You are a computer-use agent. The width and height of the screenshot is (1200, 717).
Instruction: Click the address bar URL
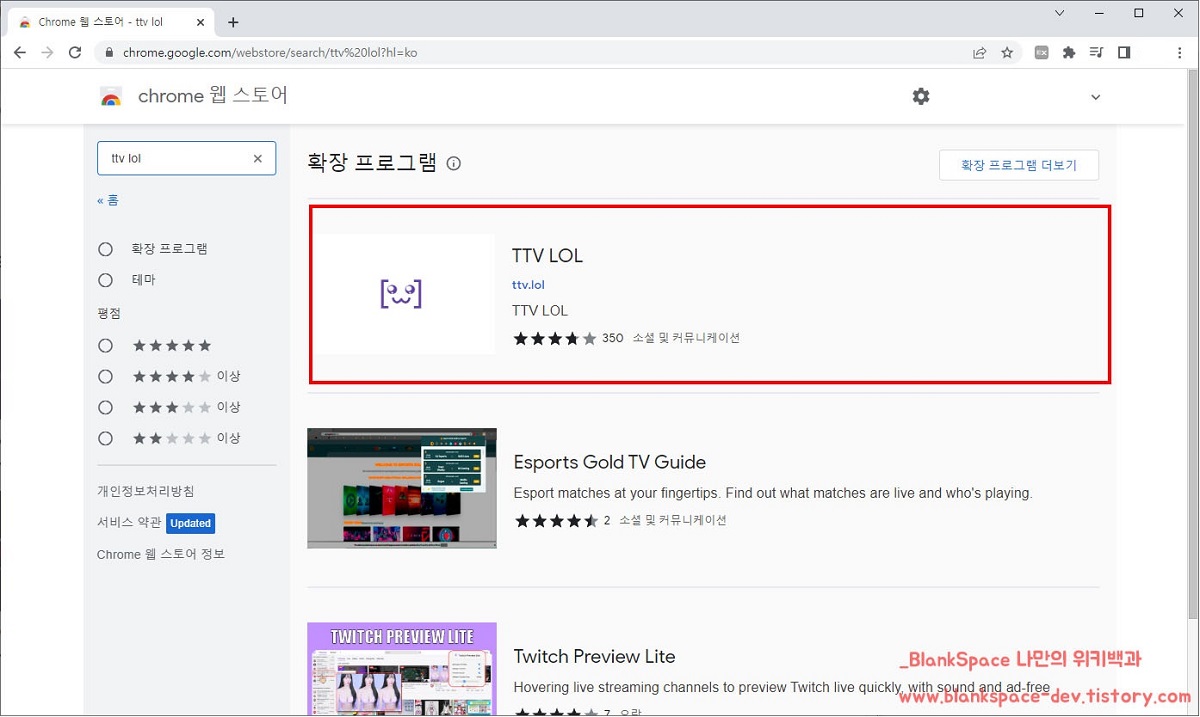(270, 53)
